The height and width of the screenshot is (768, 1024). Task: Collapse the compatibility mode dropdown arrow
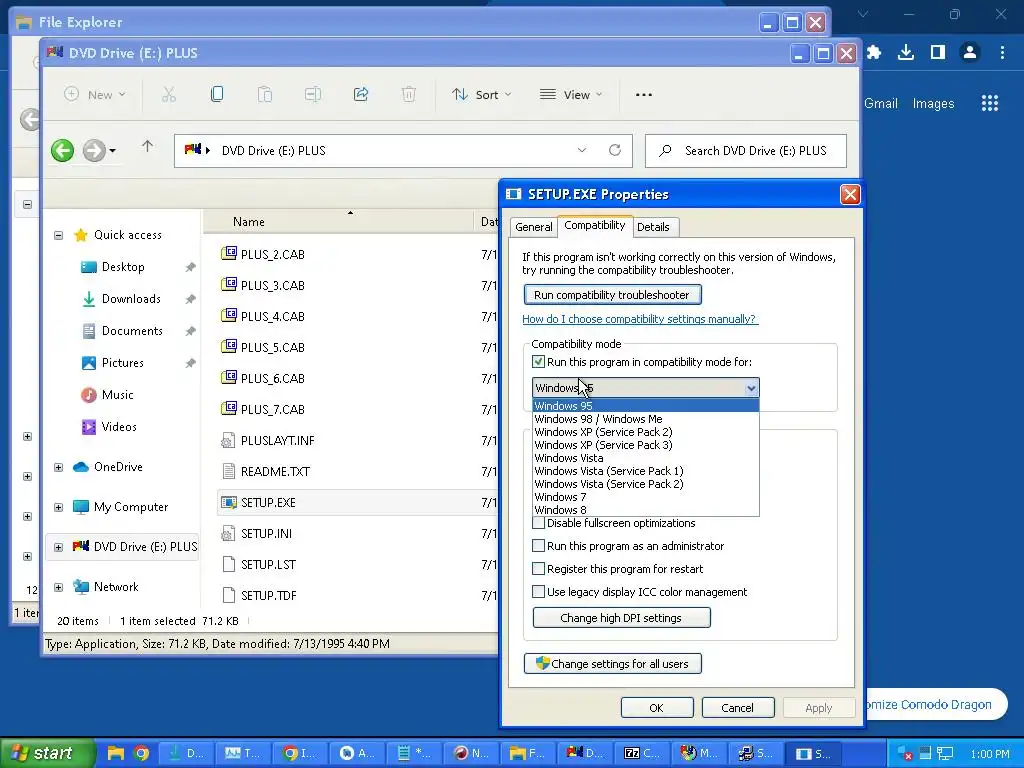(x=751, y=388)
